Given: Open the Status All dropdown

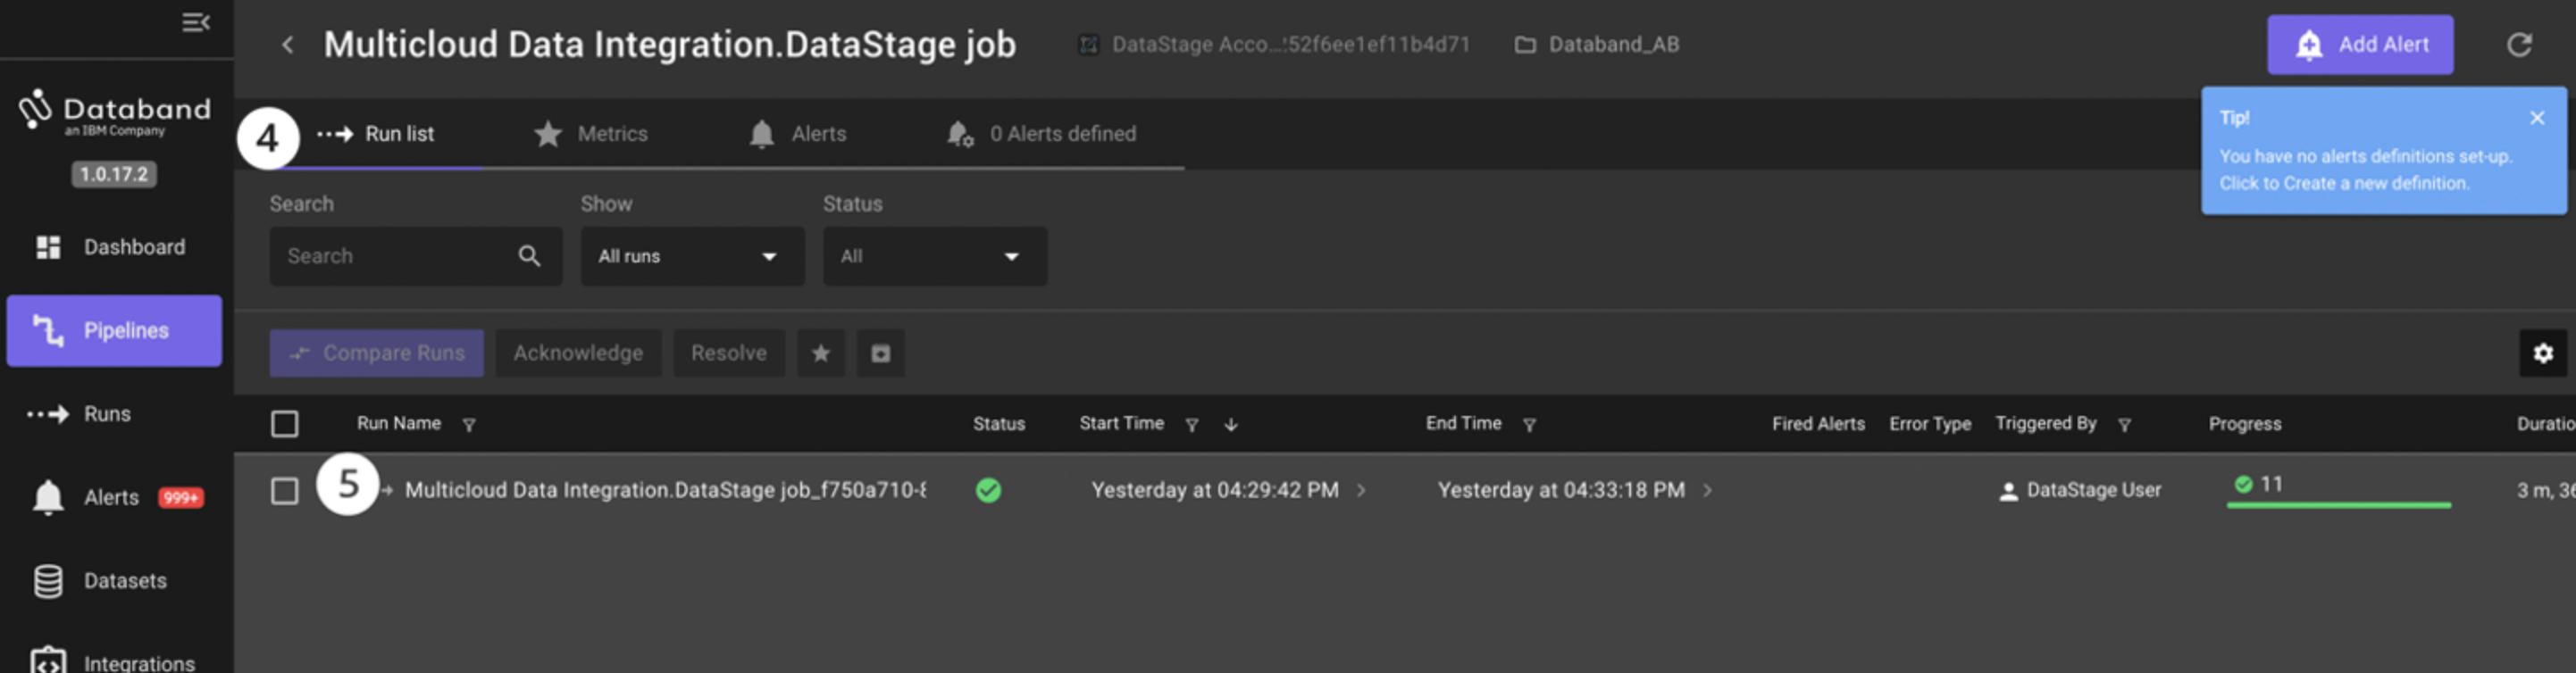Looking at the screenshot, I should (x=934, y=256).
